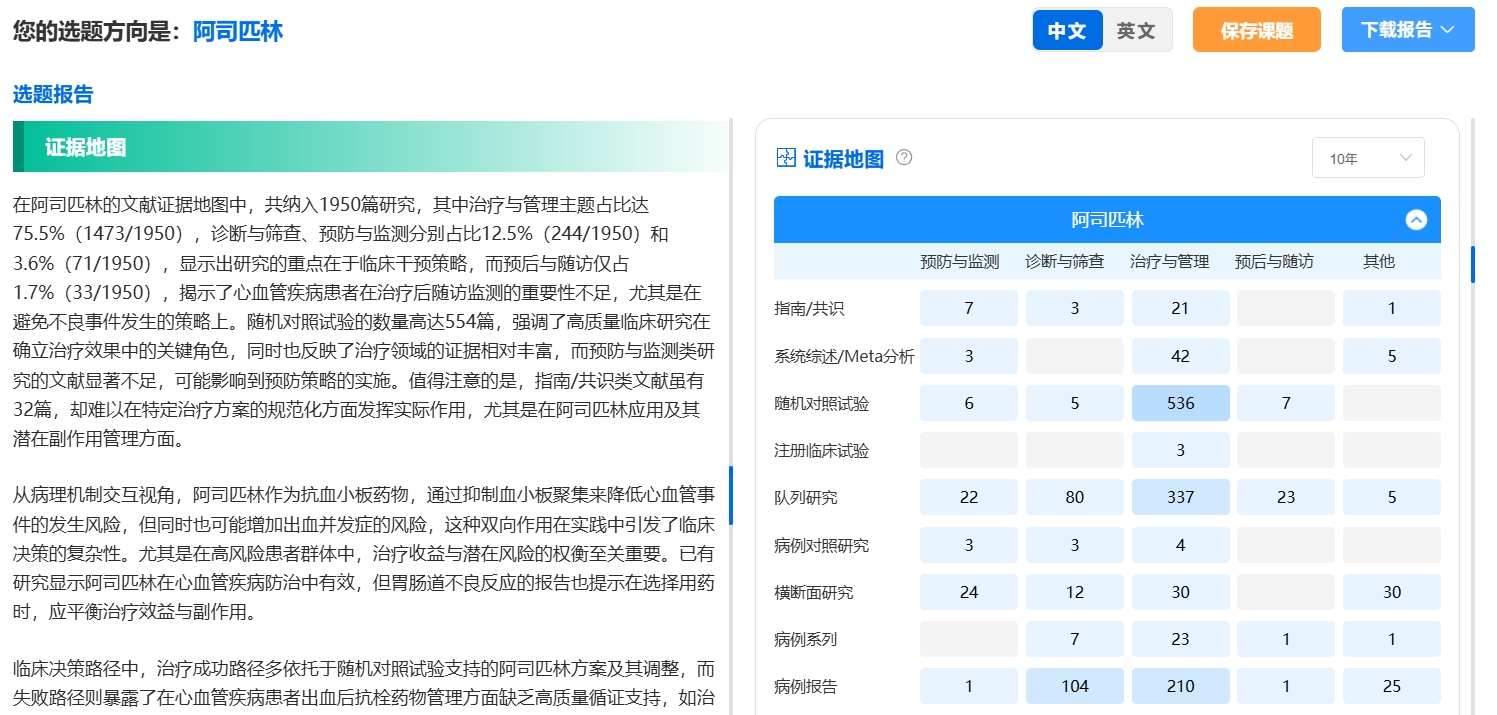
Task: Click cell 536 in 随机对照试验 row
Action: coord(1181,403)
